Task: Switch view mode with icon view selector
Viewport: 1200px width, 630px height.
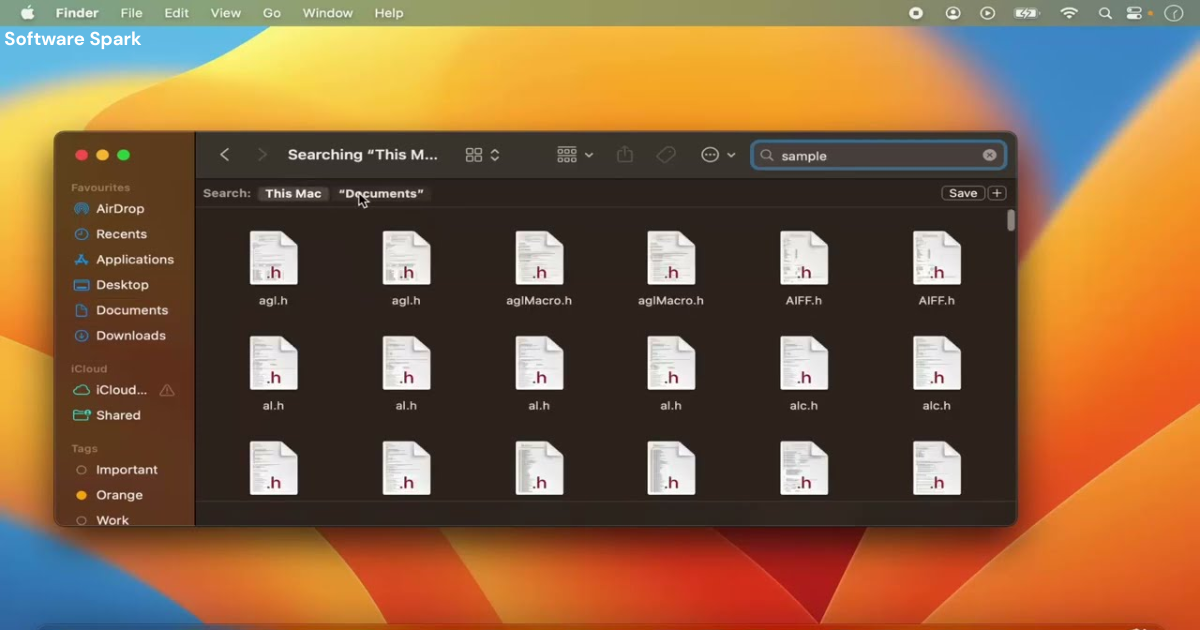Action: 483,155
